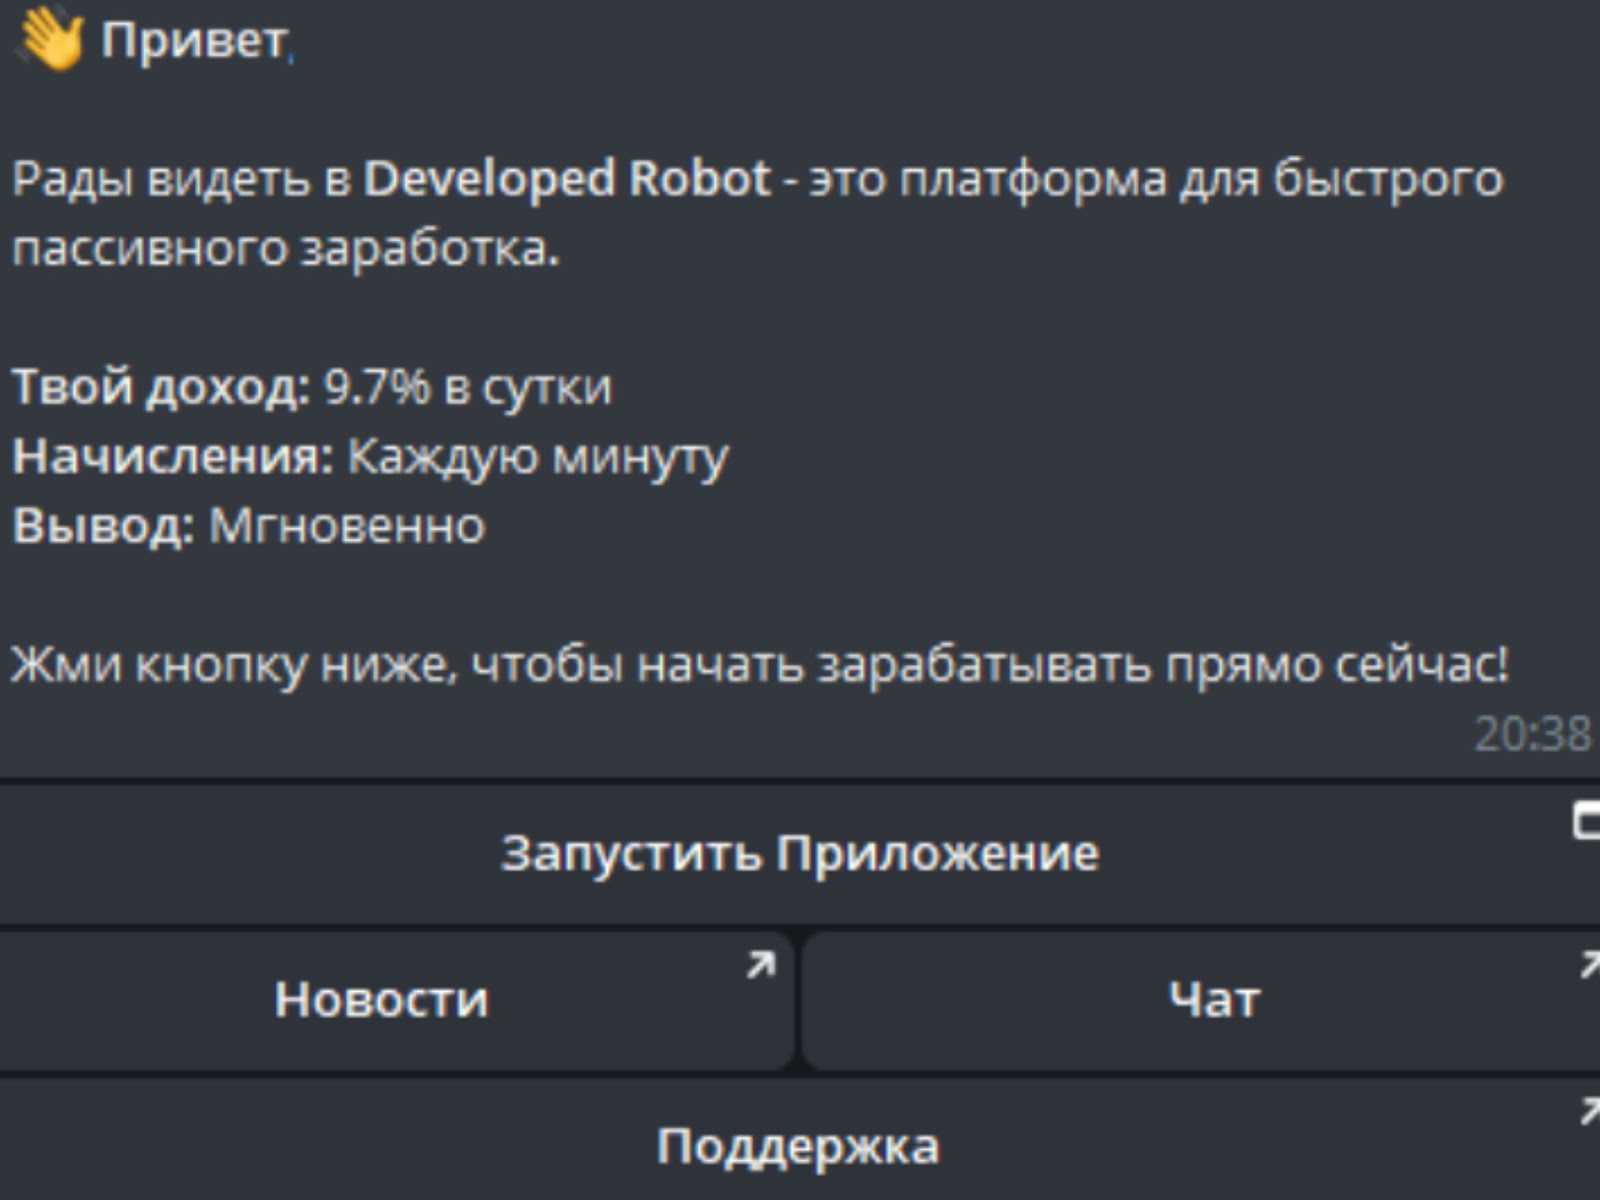This screenshot has width=1600, height=1200.
Task: Click the external link arrow on the Поддержка button
Action: point(1590,1110)
